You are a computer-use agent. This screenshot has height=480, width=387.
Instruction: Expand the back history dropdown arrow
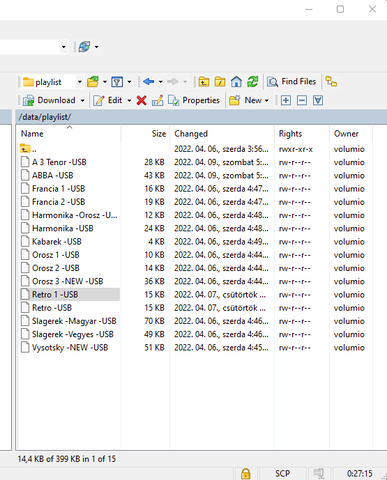[161, 82]
